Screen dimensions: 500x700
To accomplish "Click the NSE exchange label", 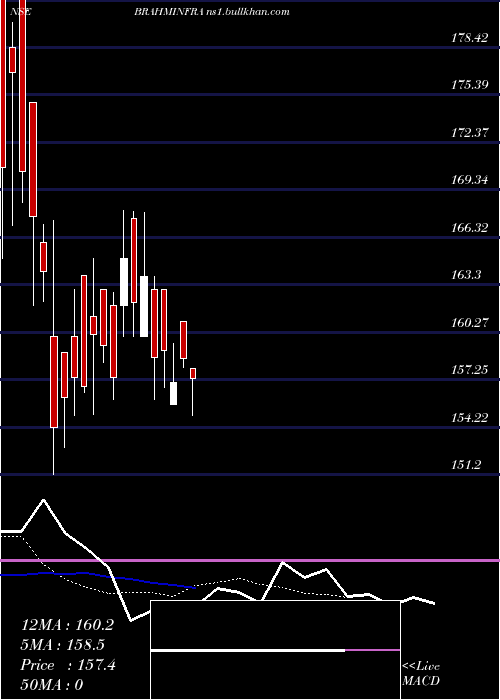I will coord(20,12).
